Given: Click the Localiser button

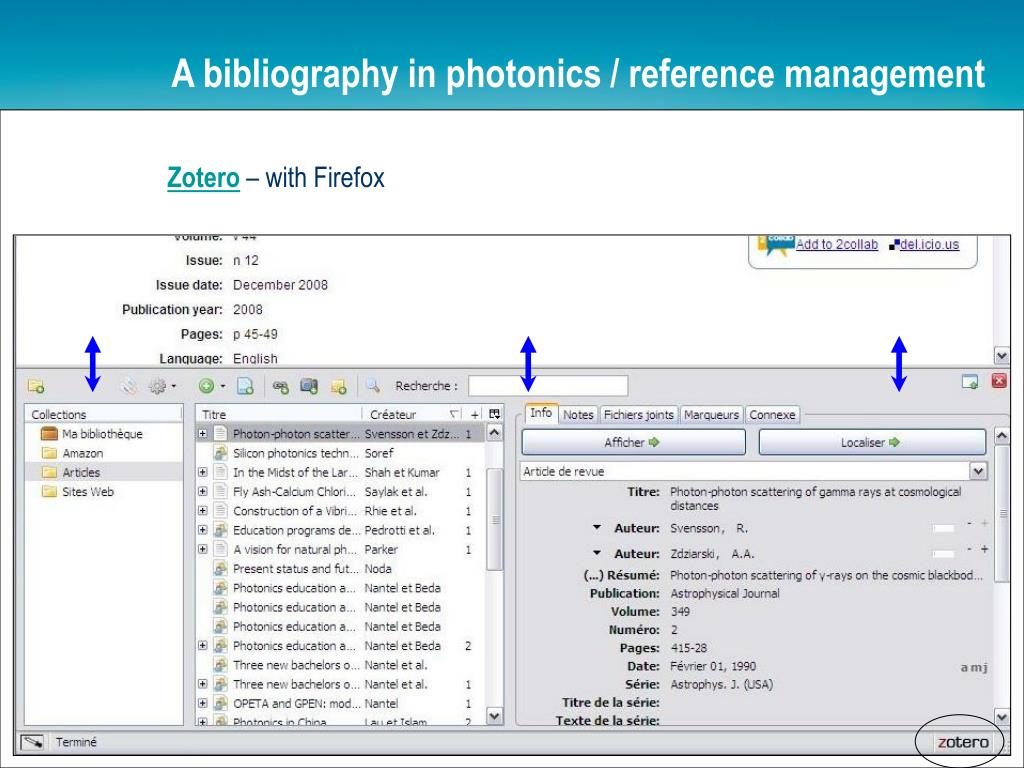Looking at the screenshot, I should 871,442.
